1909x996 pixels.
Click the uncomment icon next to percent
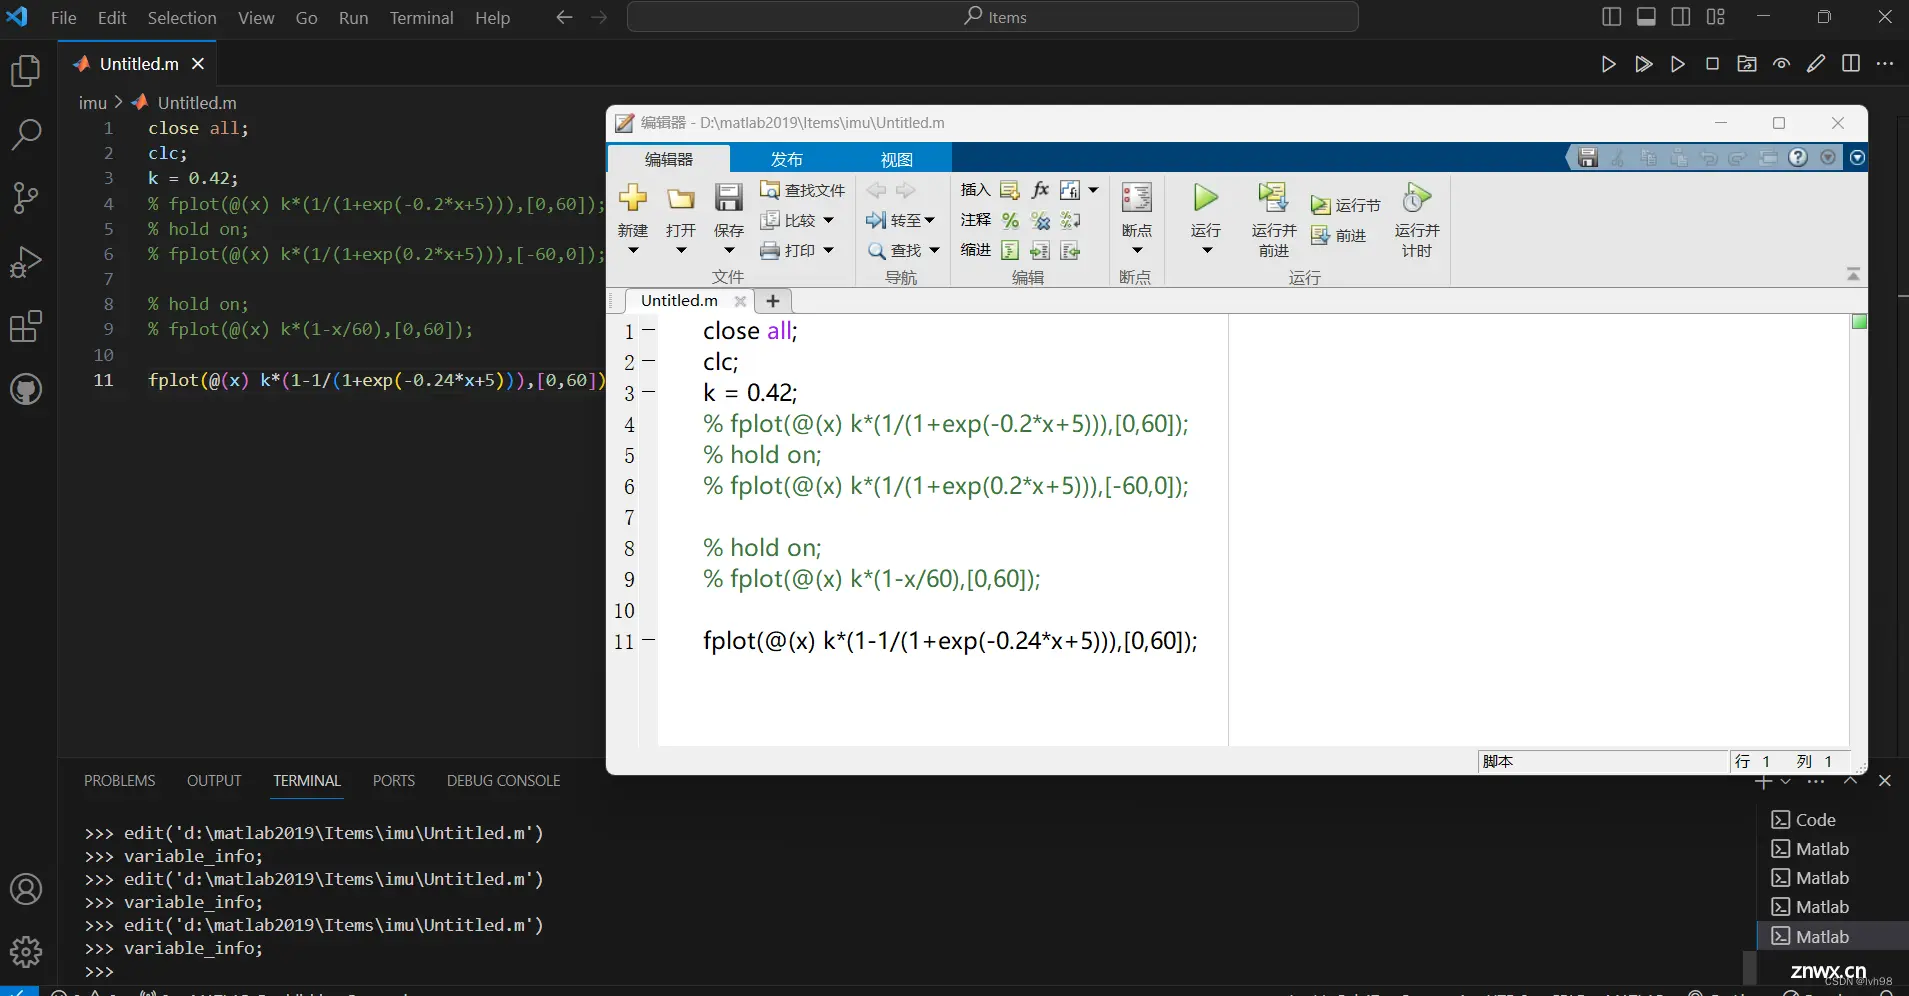point(1040,220)
